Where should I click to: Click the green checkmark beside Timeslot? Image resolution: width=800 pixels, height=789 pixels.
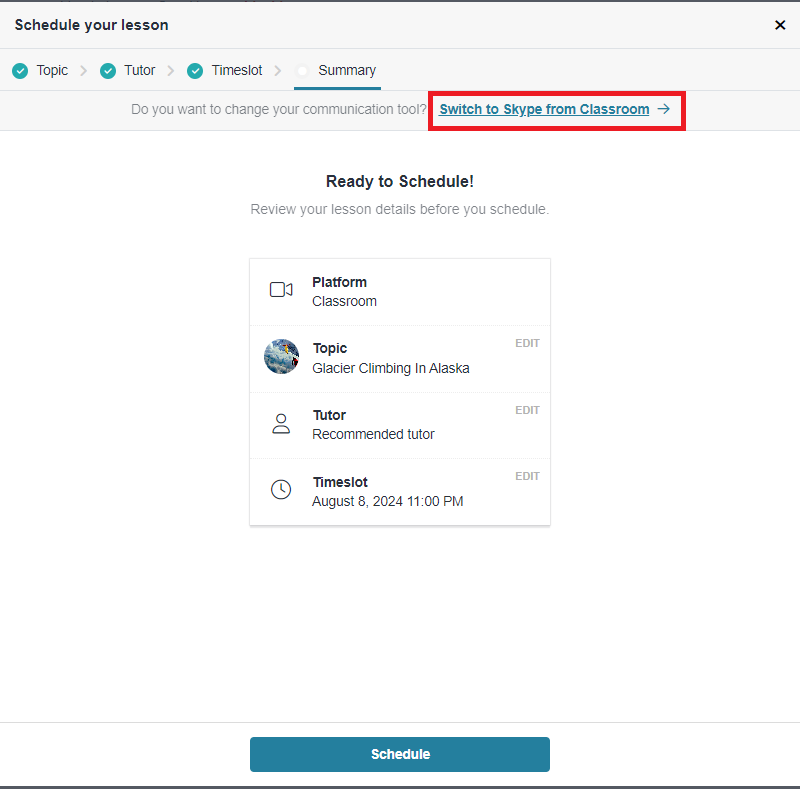(x=195, y=71)
